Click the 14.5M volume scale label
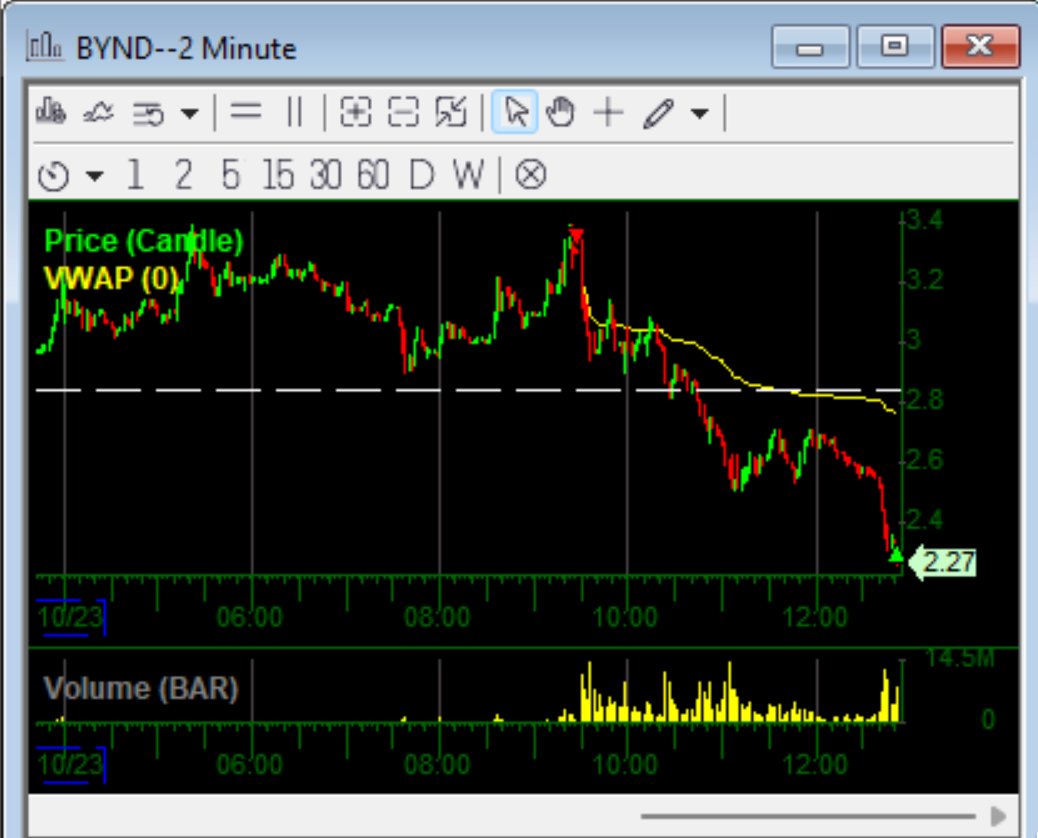Screen dimensions: 1038x838 tap(960, 658)
